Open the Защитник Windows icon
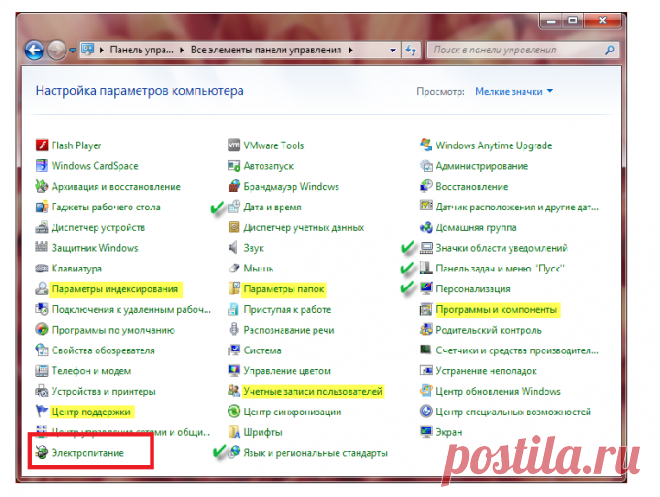660x497 pixels. (42, 248)
